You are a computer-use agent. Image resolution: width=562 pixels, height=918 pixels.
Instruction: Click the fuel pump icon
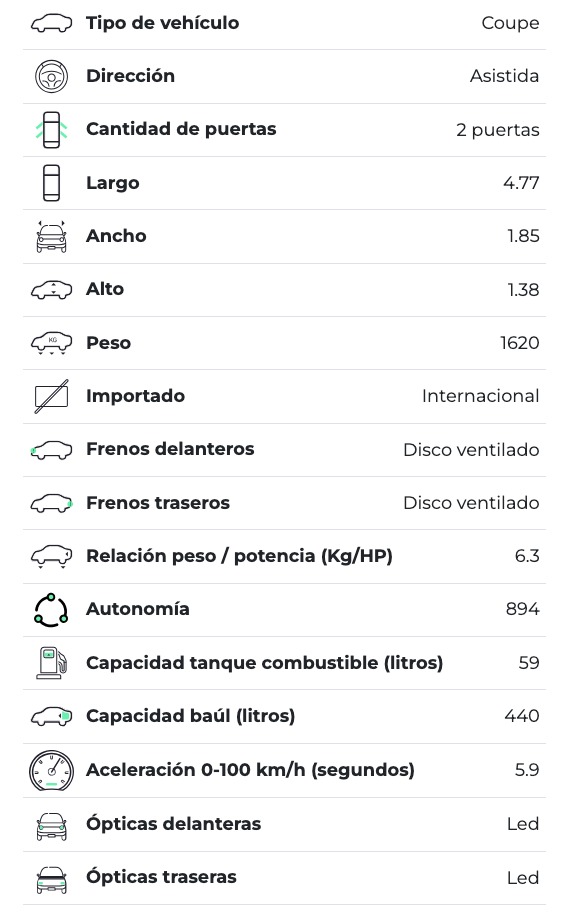(x=52, y=663)
